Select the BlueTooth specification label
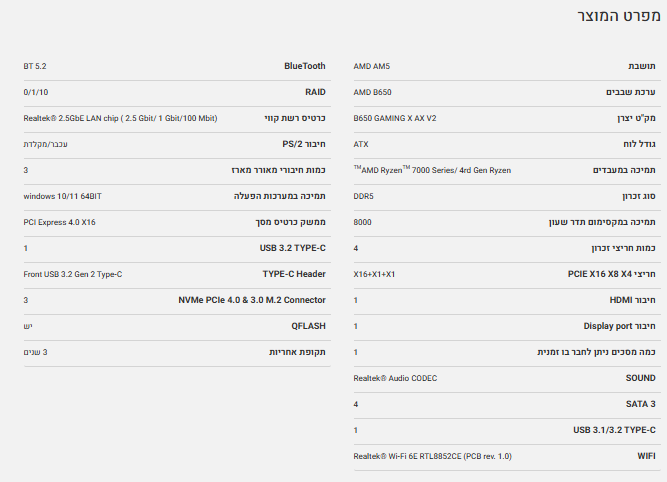 [304, 66]
